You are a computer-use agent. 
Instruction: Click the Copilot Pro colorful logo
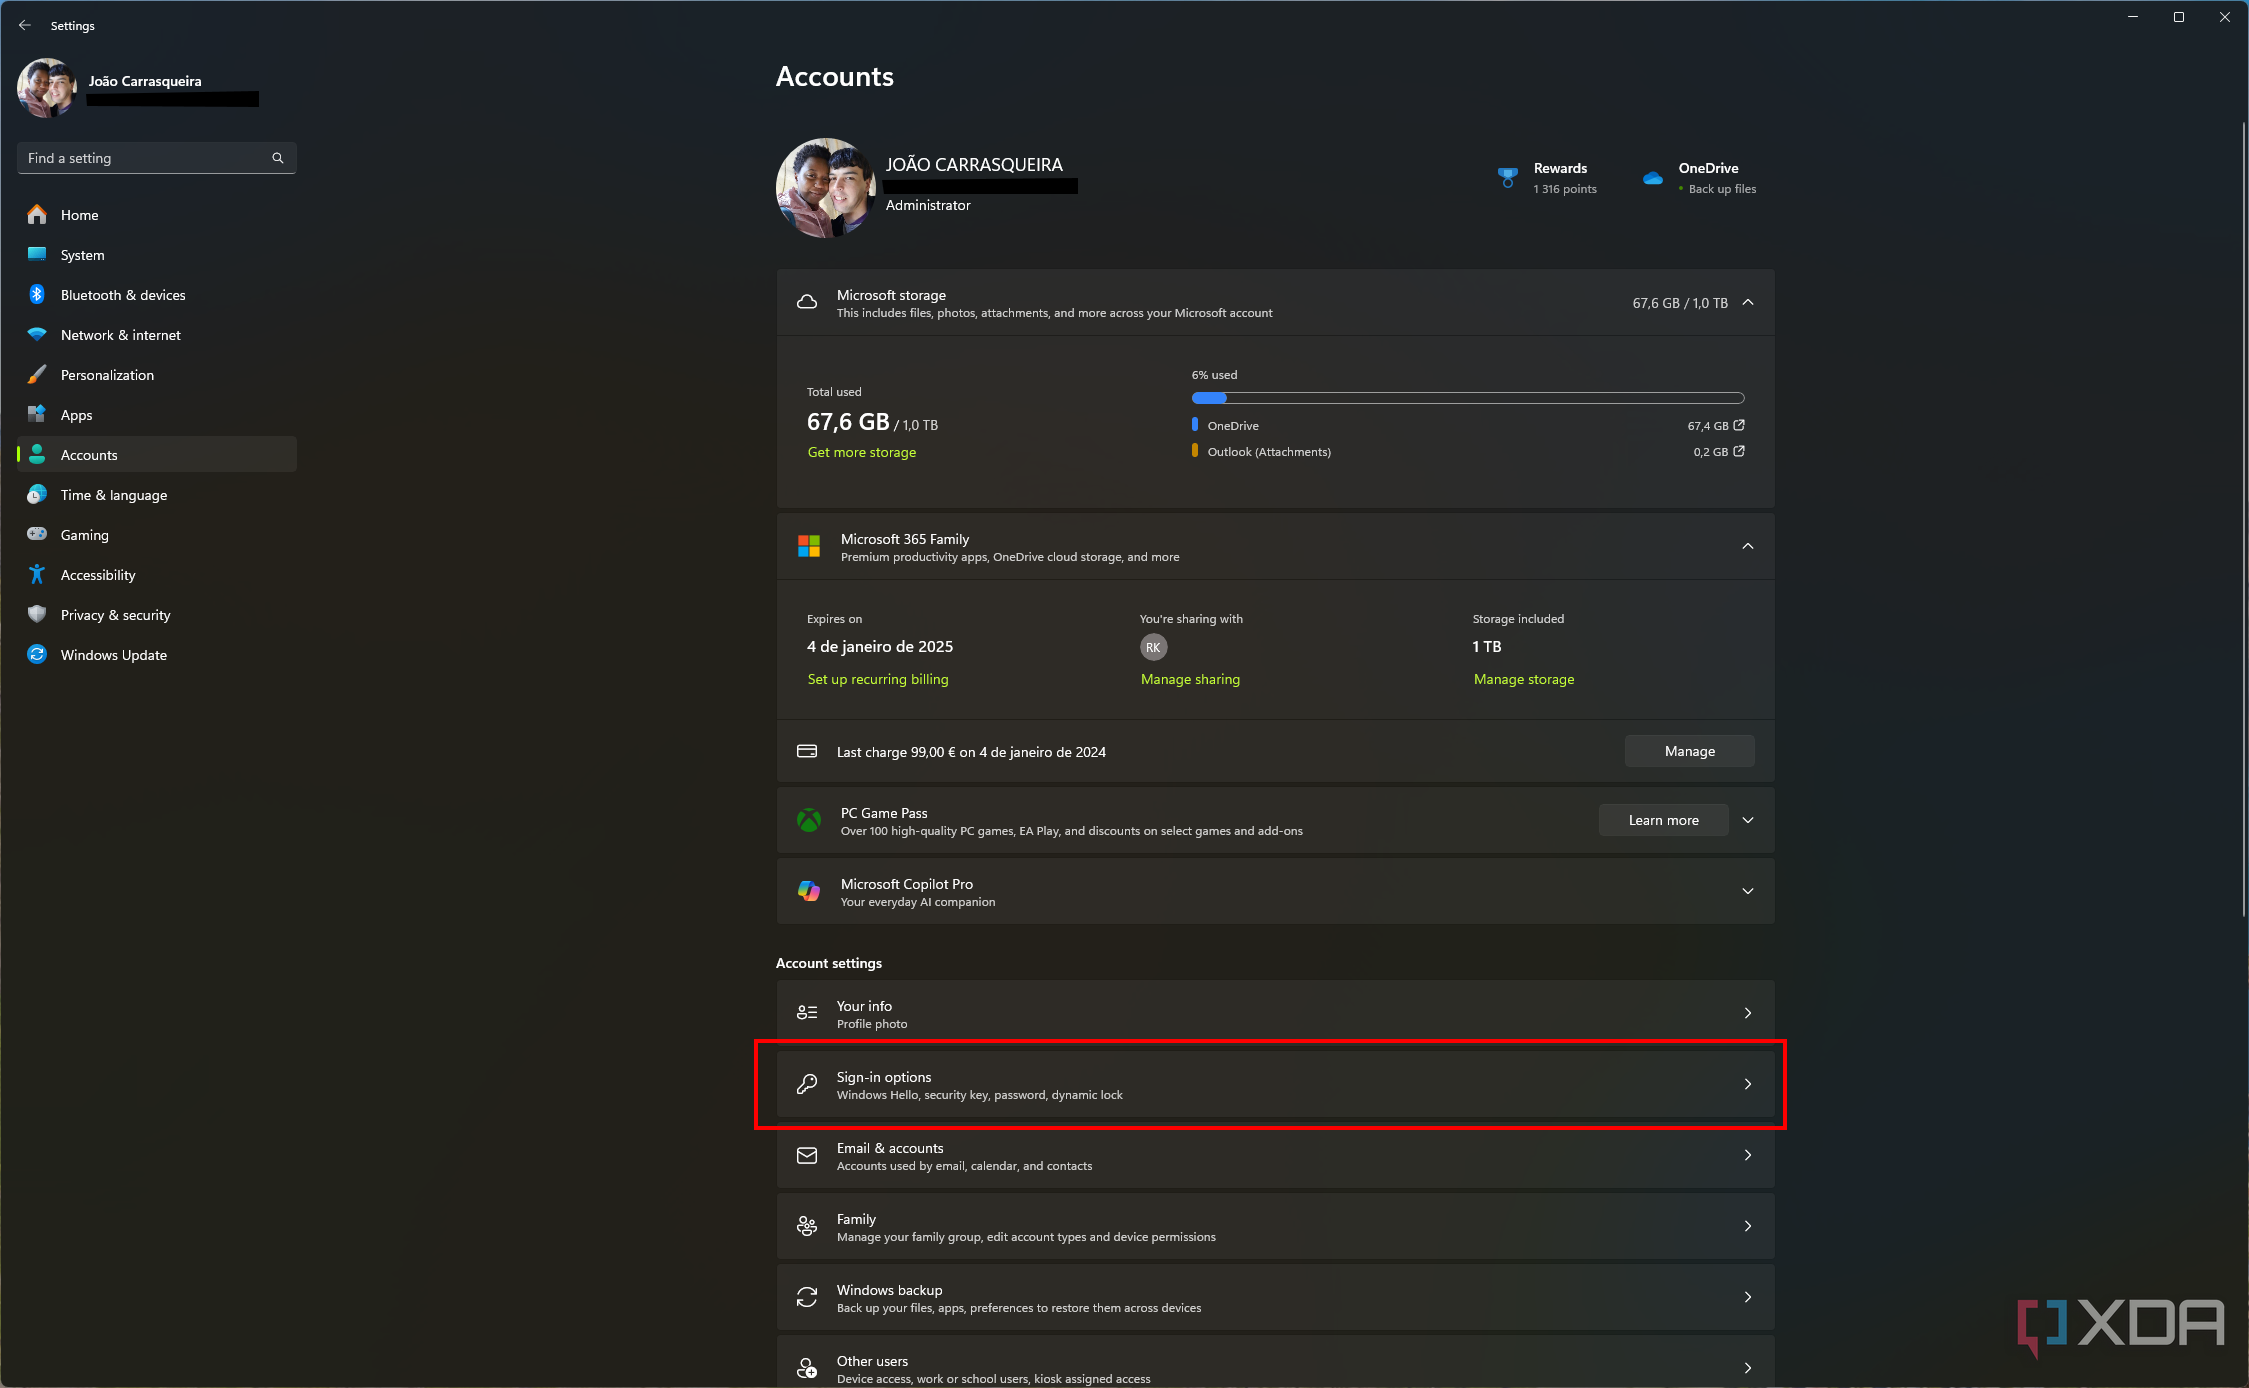pos(809,891)
